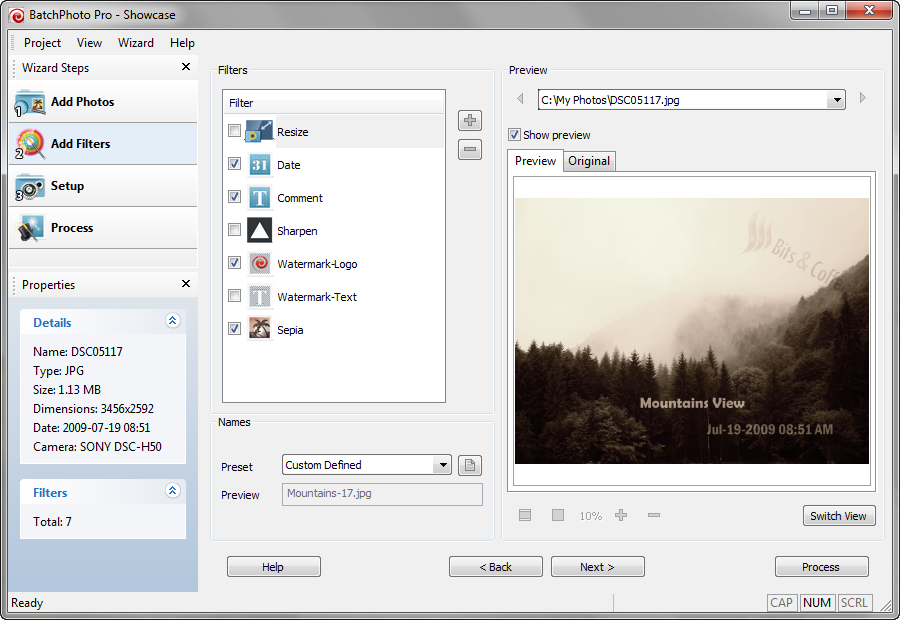Open the View menu
This screenshot has height=620, width=900.
[90, 43]
